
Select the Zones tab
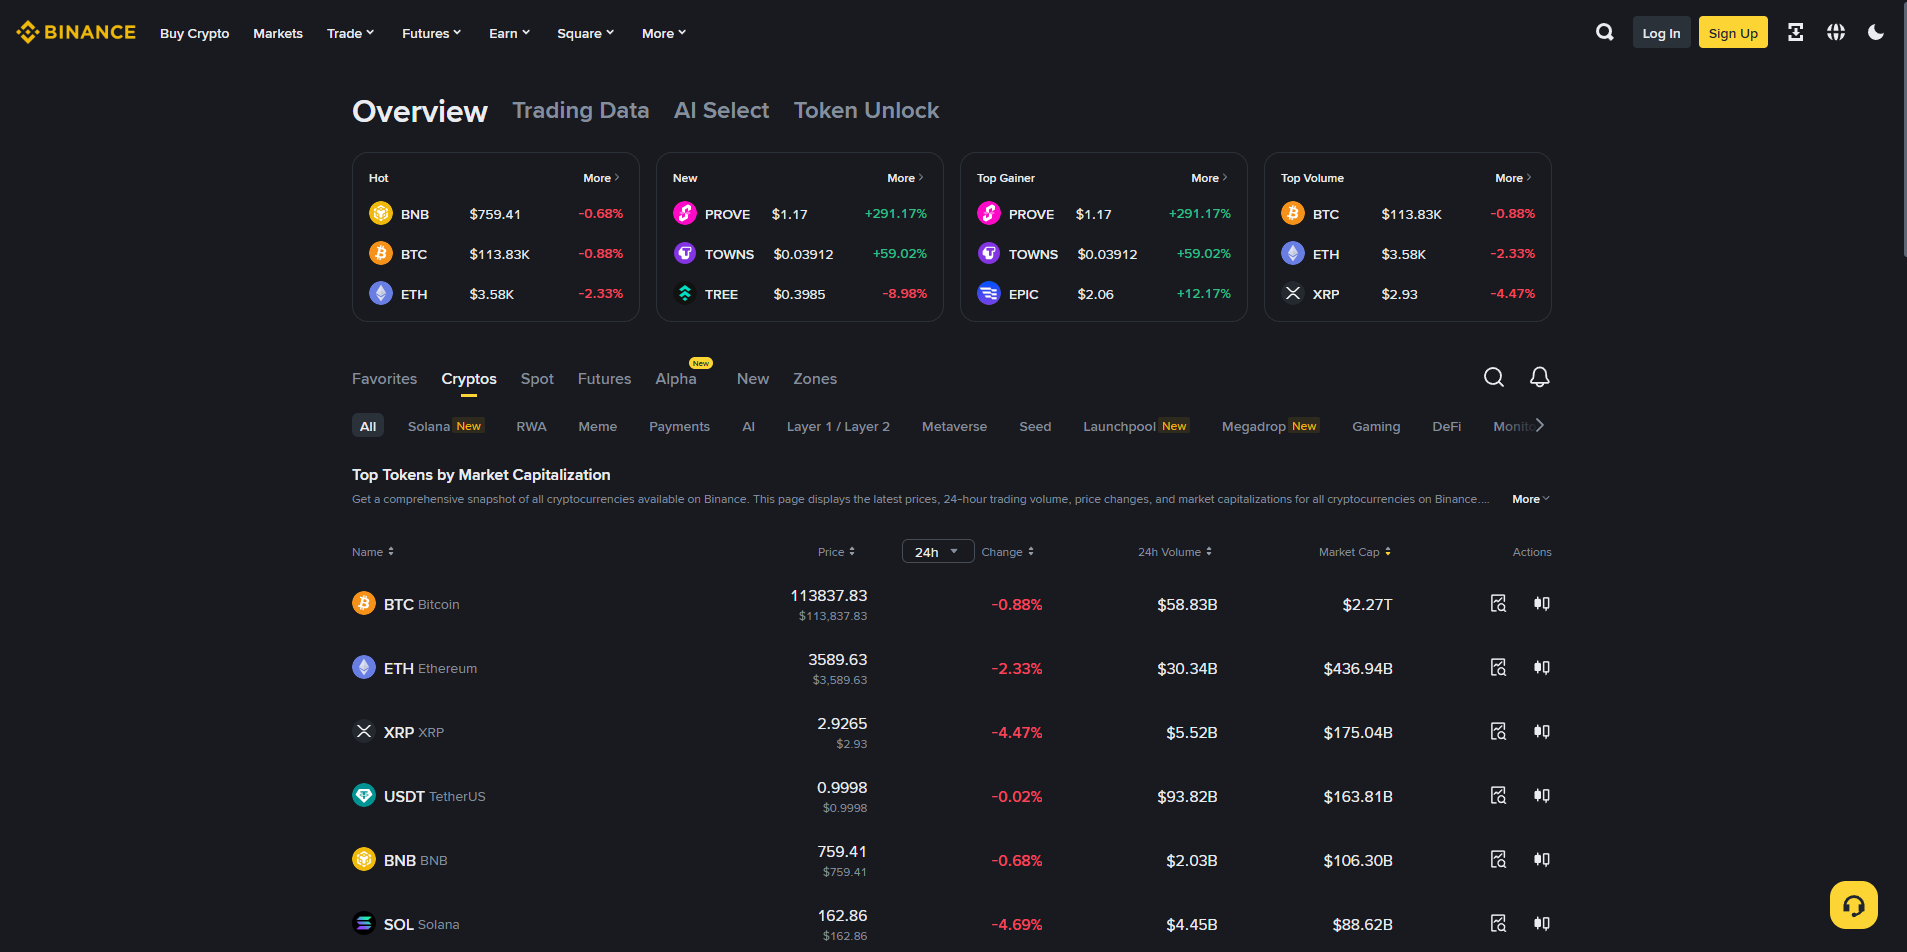815,379
